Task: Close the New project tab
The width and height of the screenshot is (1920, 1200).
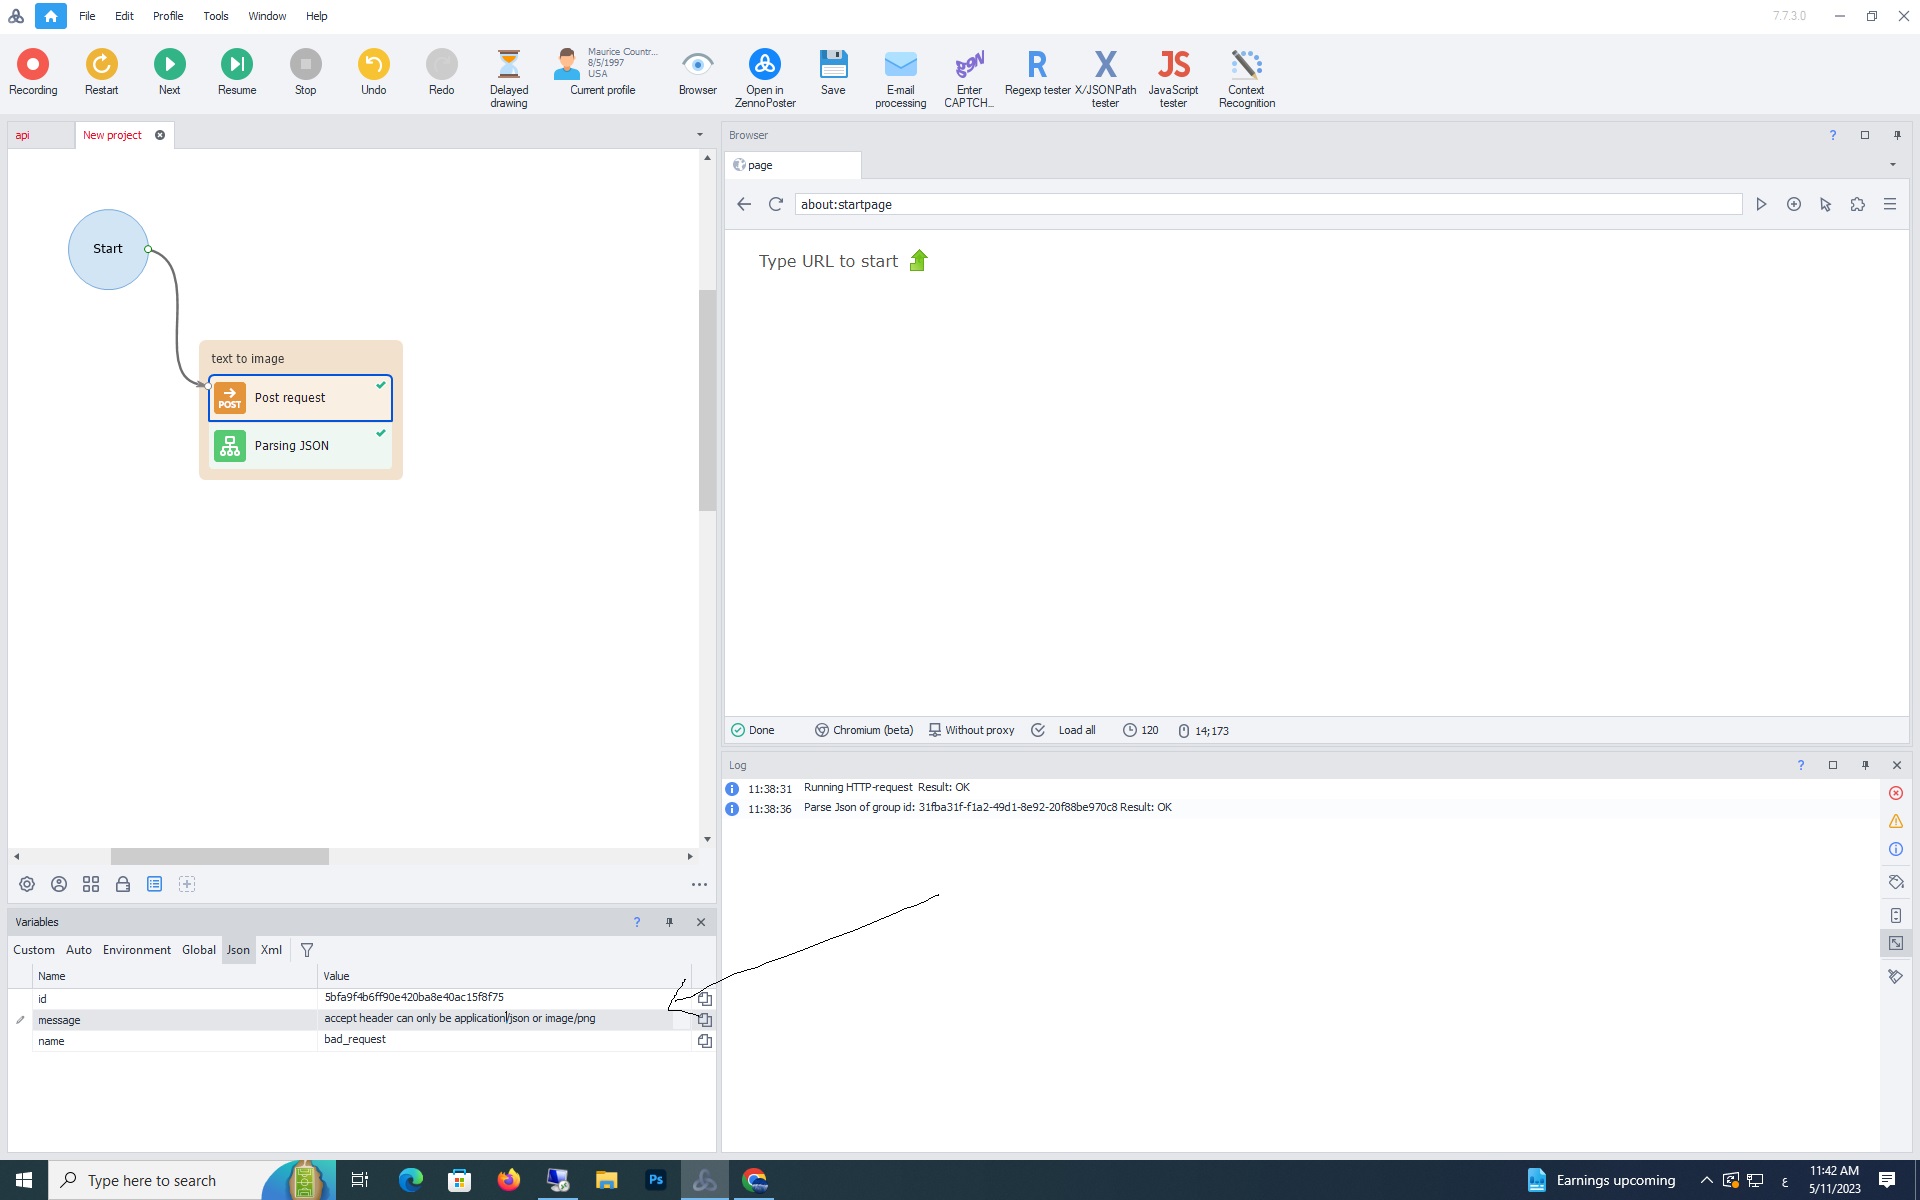Action: (160, 135)
